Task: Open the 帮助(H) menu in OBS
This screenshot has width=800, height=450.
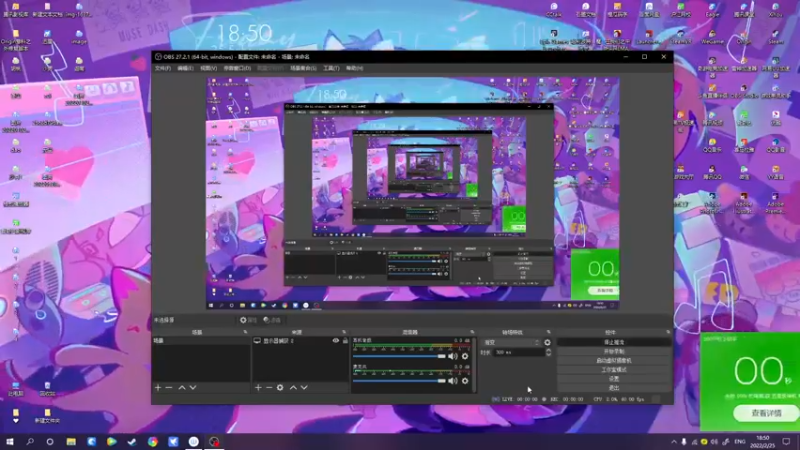Action: click(354, 68)
